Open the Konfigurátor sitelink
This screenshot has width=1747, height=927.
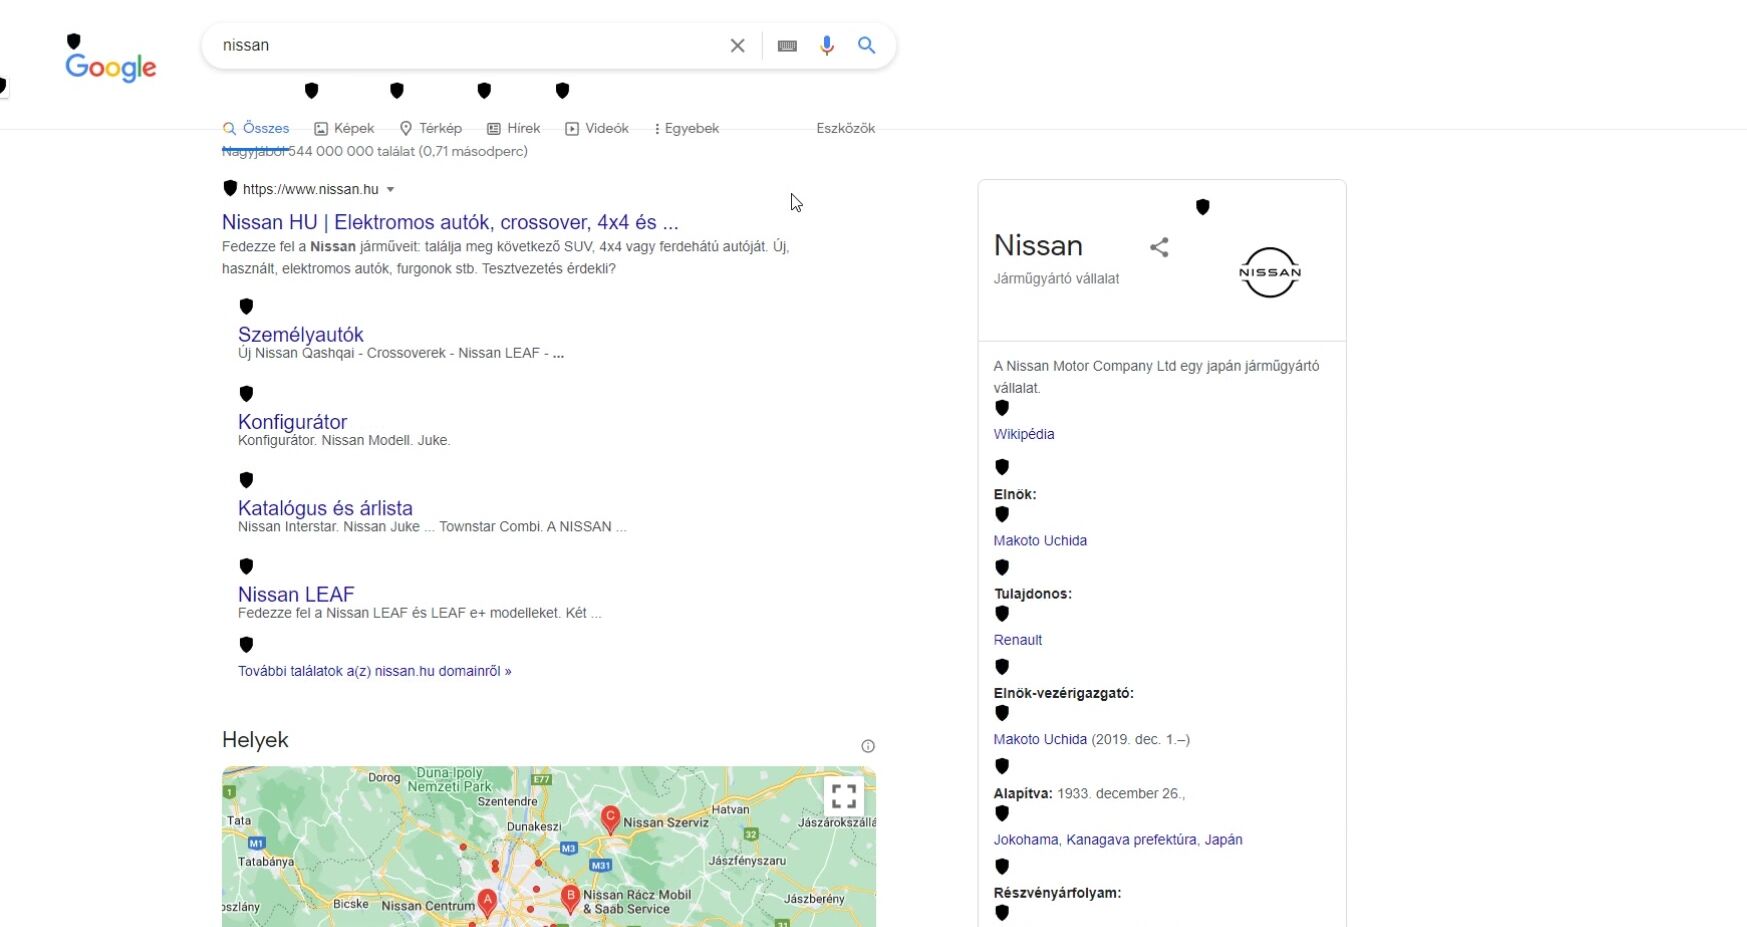293,422
